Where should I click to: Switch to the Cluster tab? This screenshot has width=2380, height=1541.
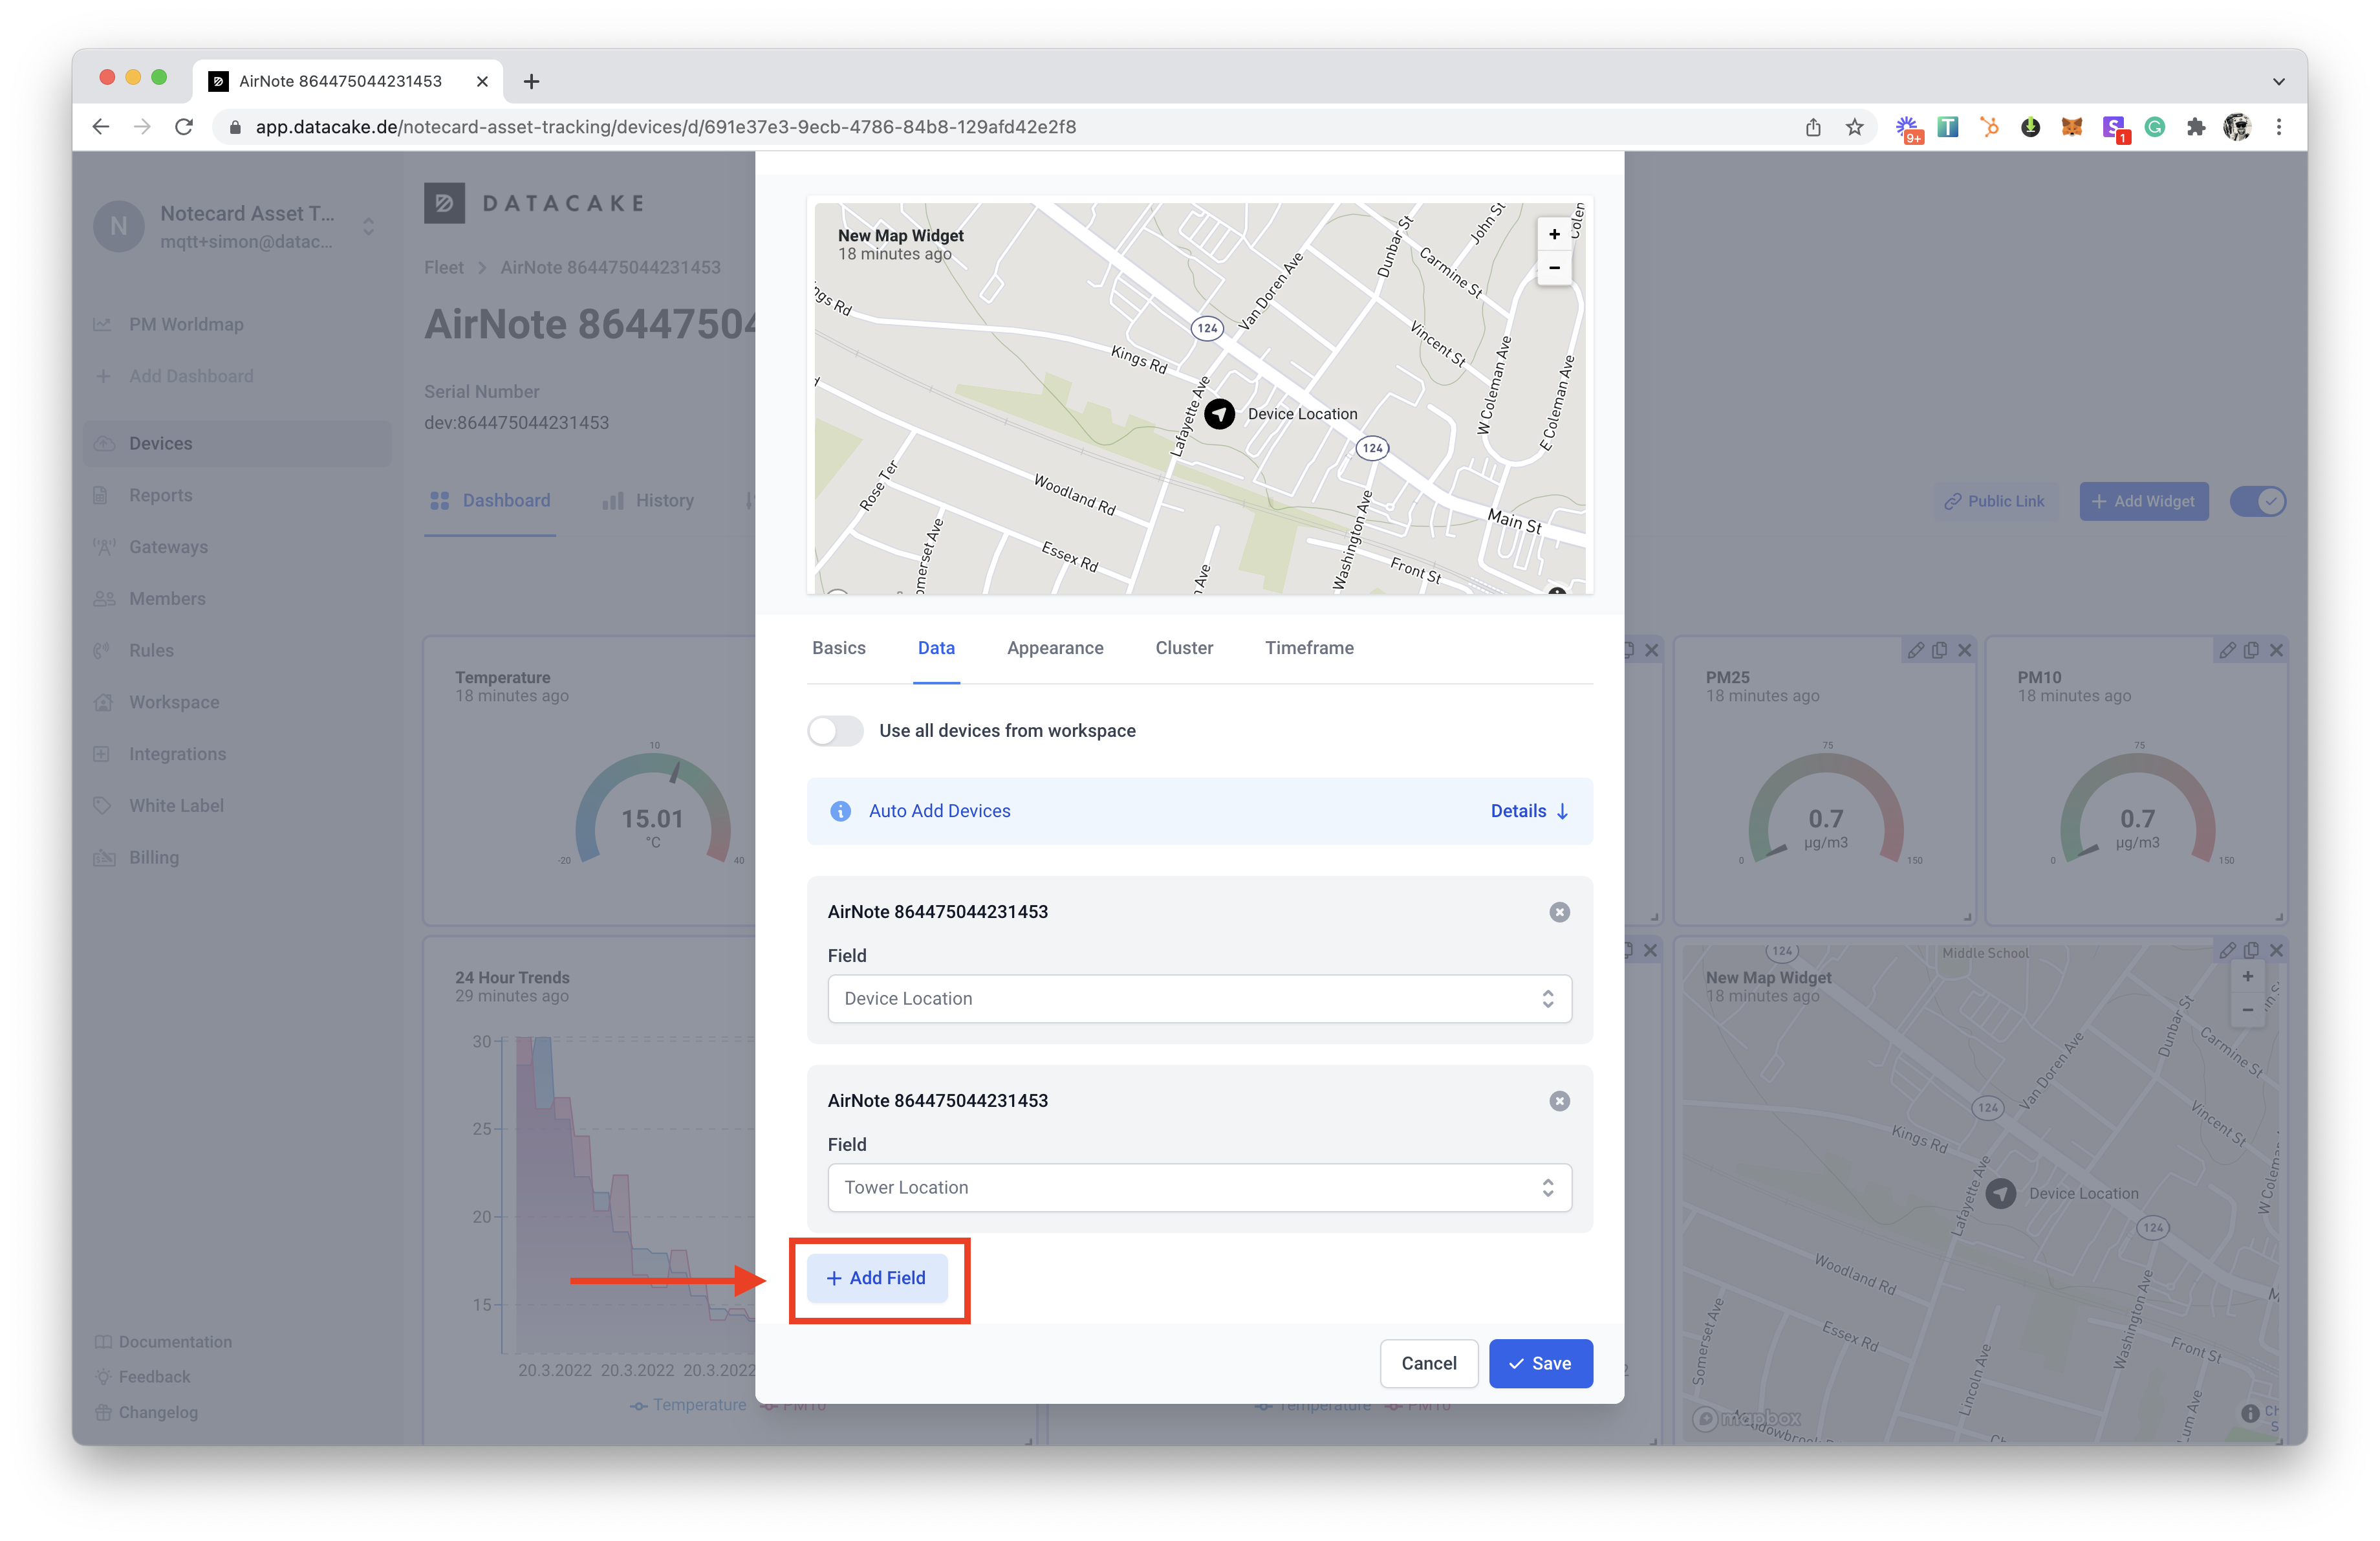click(1184, 648)
